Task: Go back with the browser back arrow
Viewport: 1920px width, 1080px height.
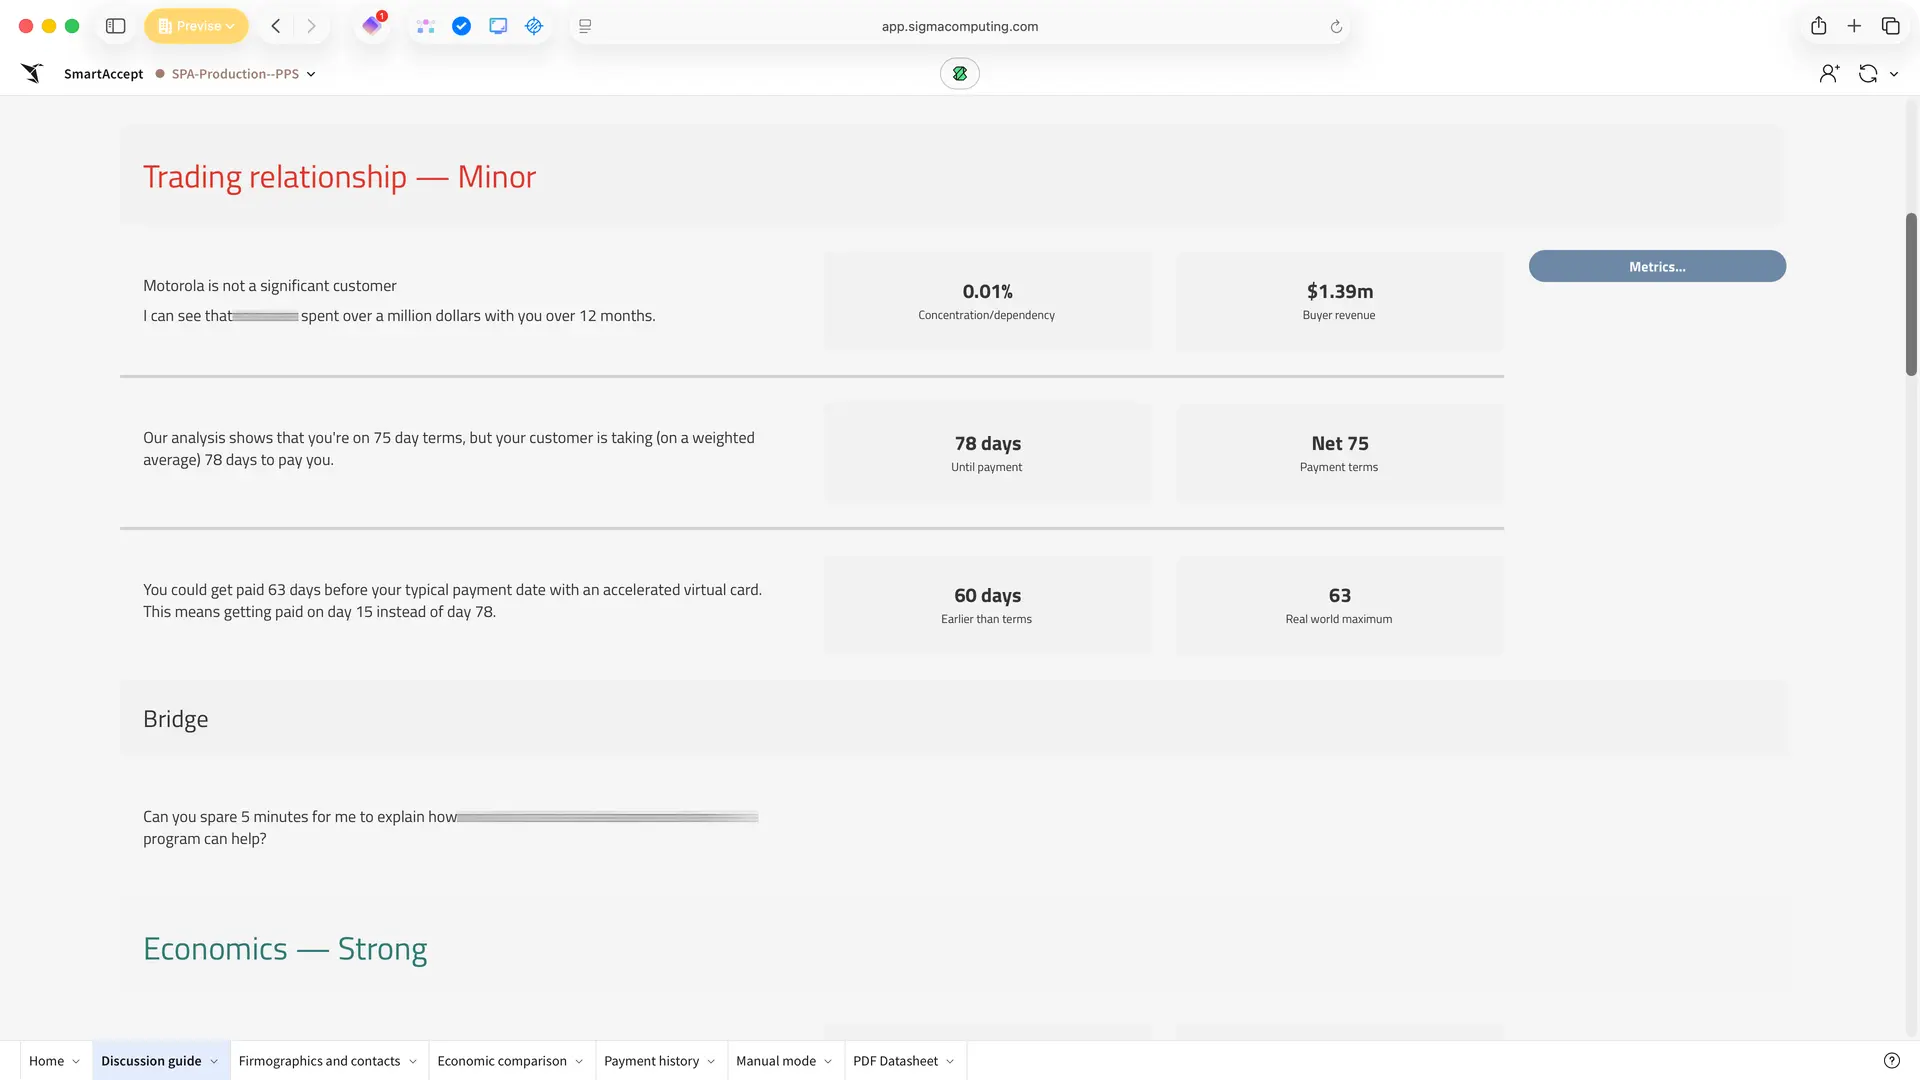Action: pyautogui.click(x=276, y=26)
